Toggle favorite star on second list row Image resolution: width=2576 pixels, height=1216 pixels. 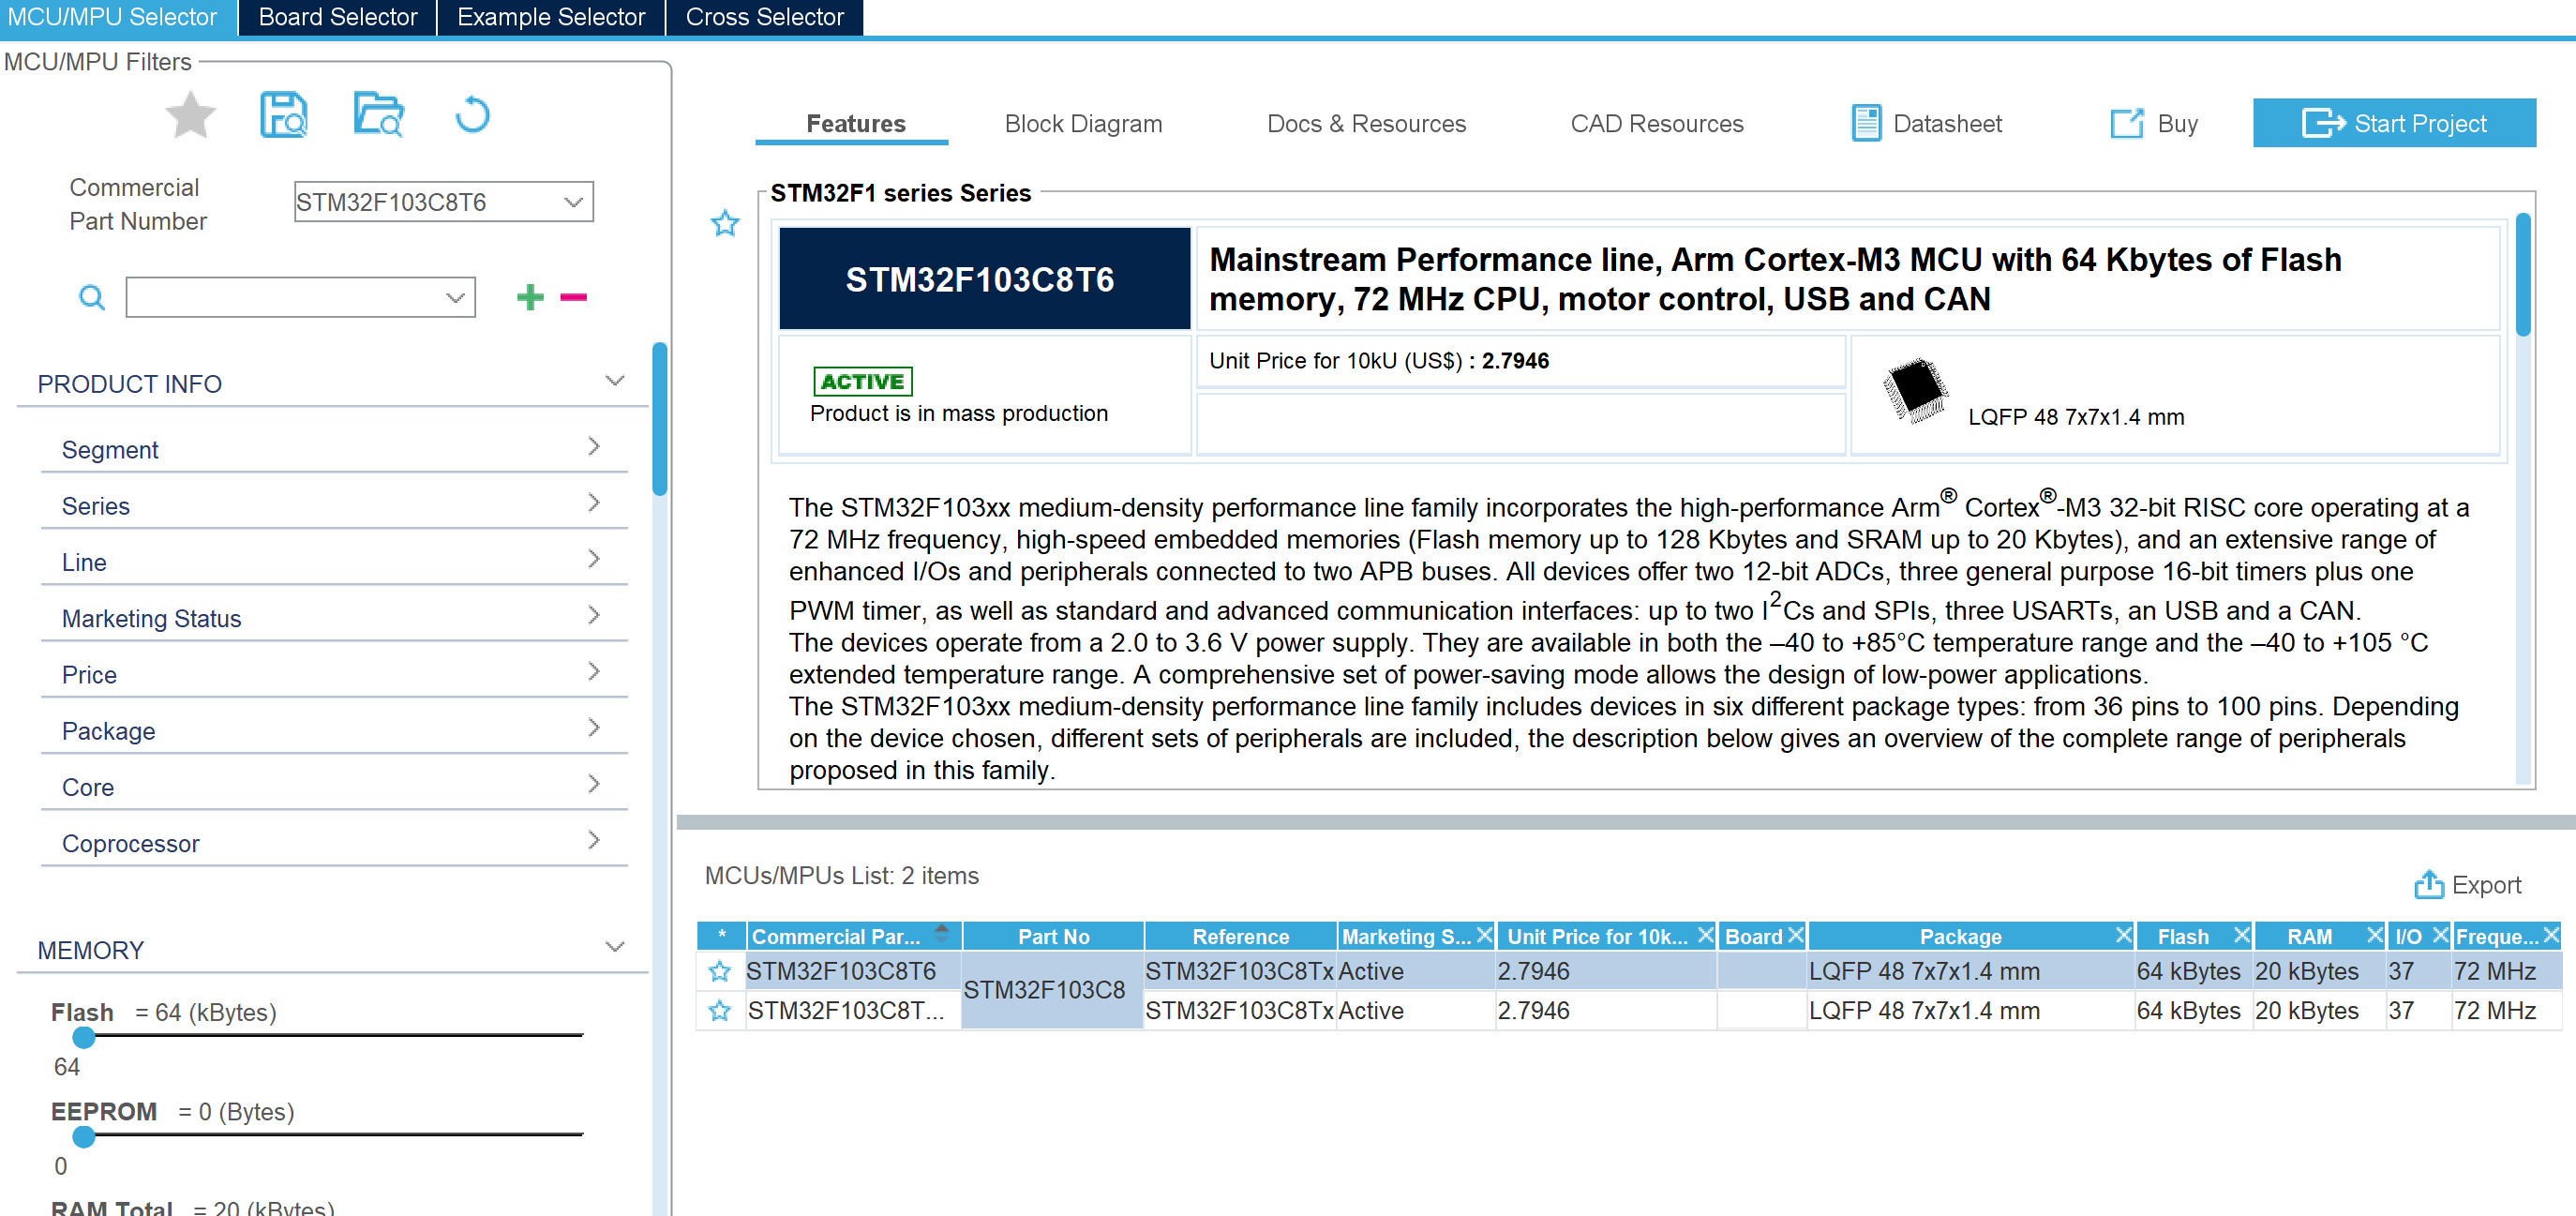pyautogui.click(x=719, y=1010)
